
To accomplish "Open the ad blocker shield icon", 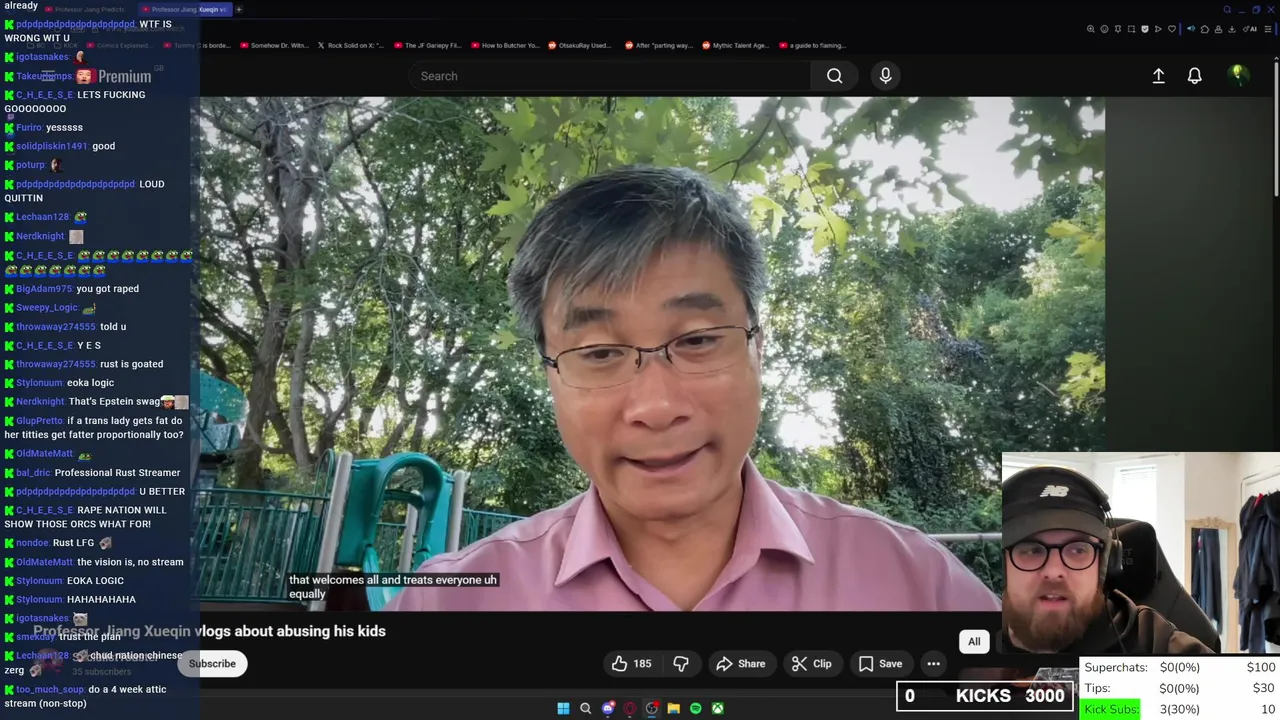I will pos(1145,29).
